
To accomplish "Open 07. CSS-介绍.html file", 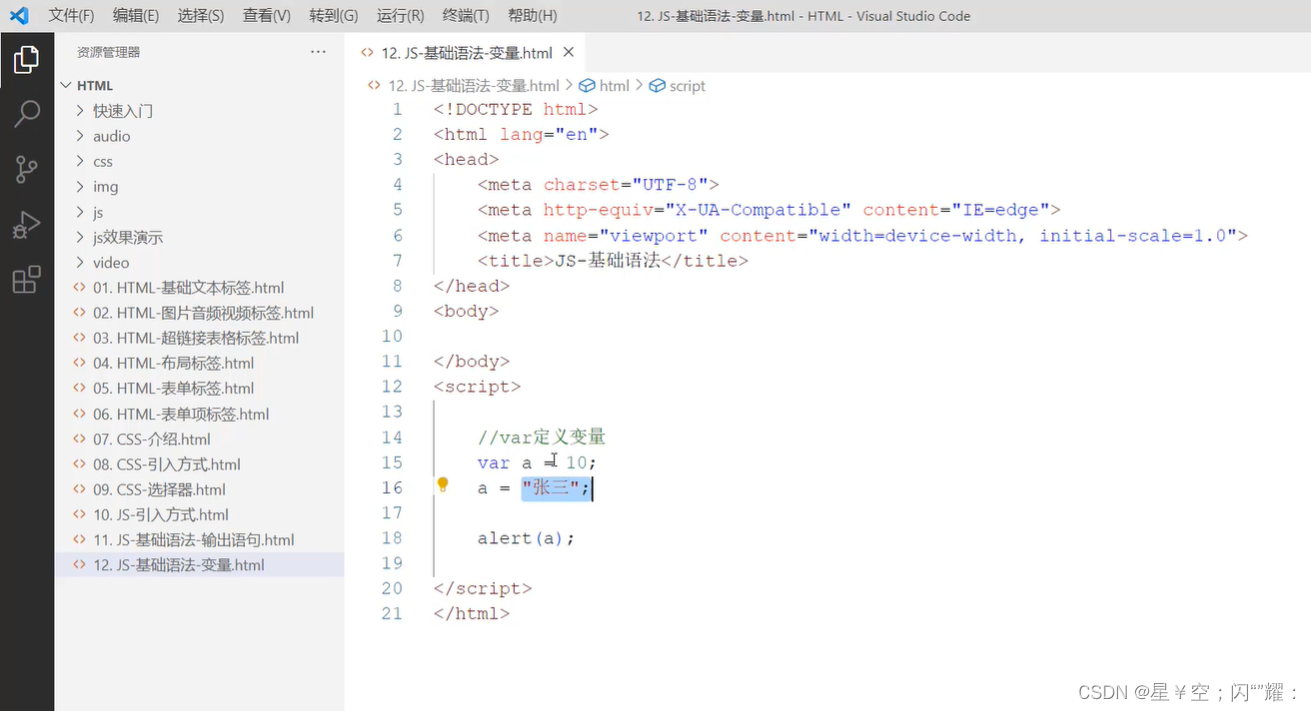I will click(145, 438).
